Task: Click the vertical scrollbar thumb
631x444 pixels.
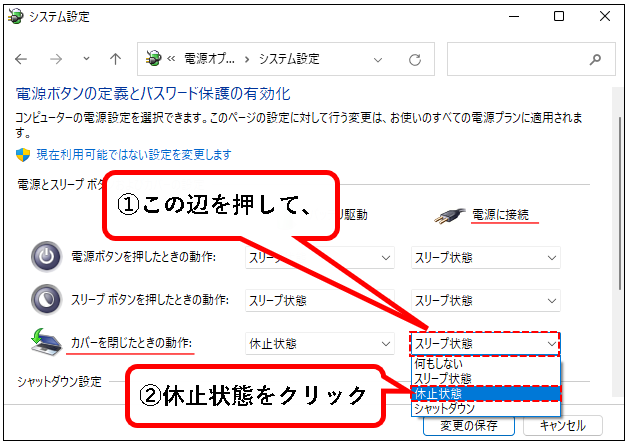Action: point(620,203)
